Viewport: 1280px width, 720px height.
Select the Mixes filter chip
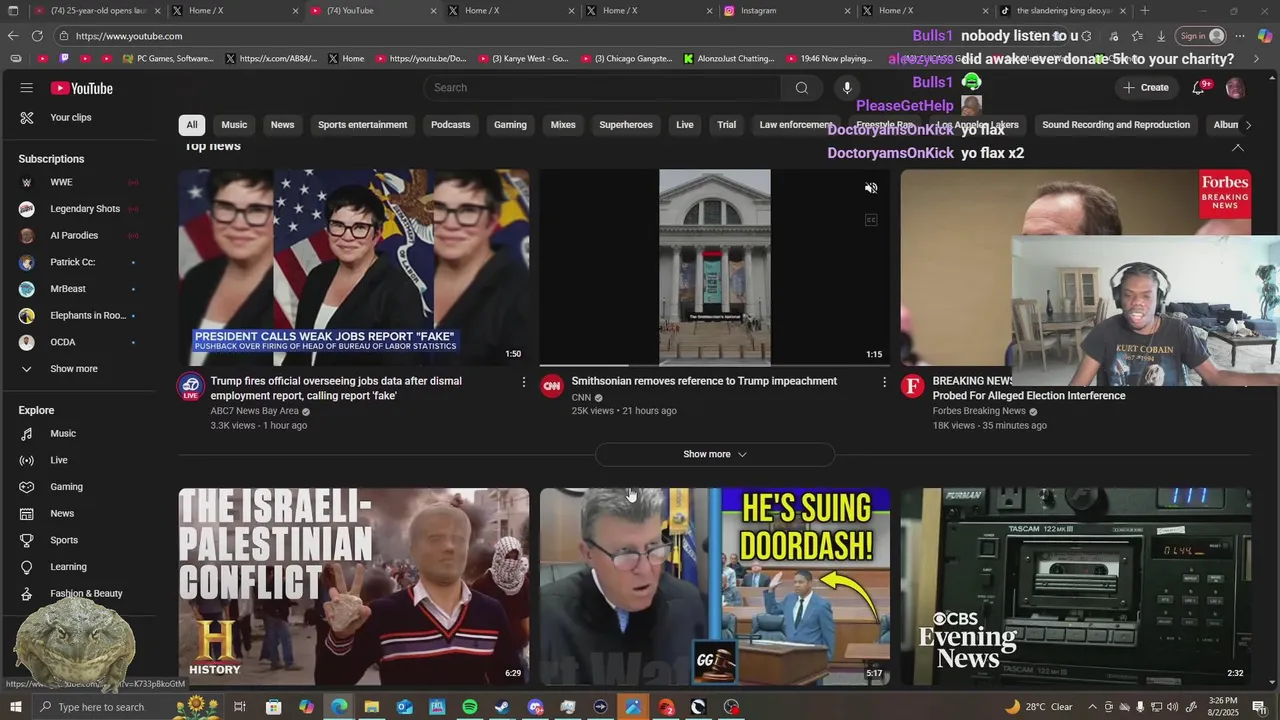pyautogui.click(x=563, y=125)
